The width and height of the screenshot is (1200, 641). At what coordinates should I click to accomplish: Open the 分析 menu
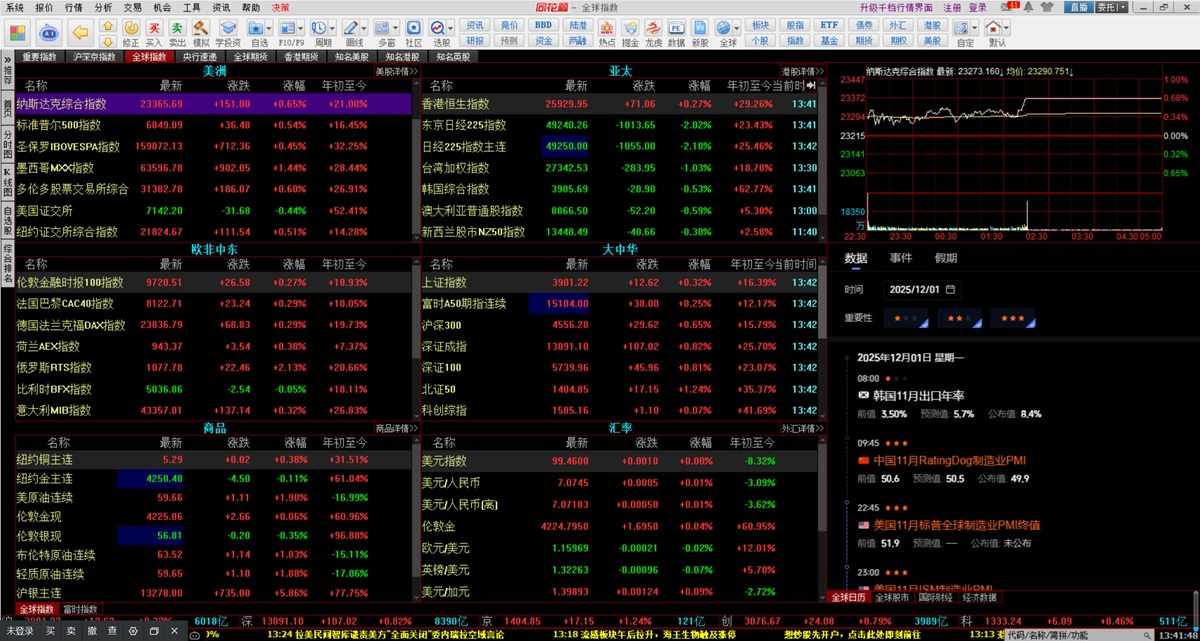pyautogui.click(x=104, y=7)
